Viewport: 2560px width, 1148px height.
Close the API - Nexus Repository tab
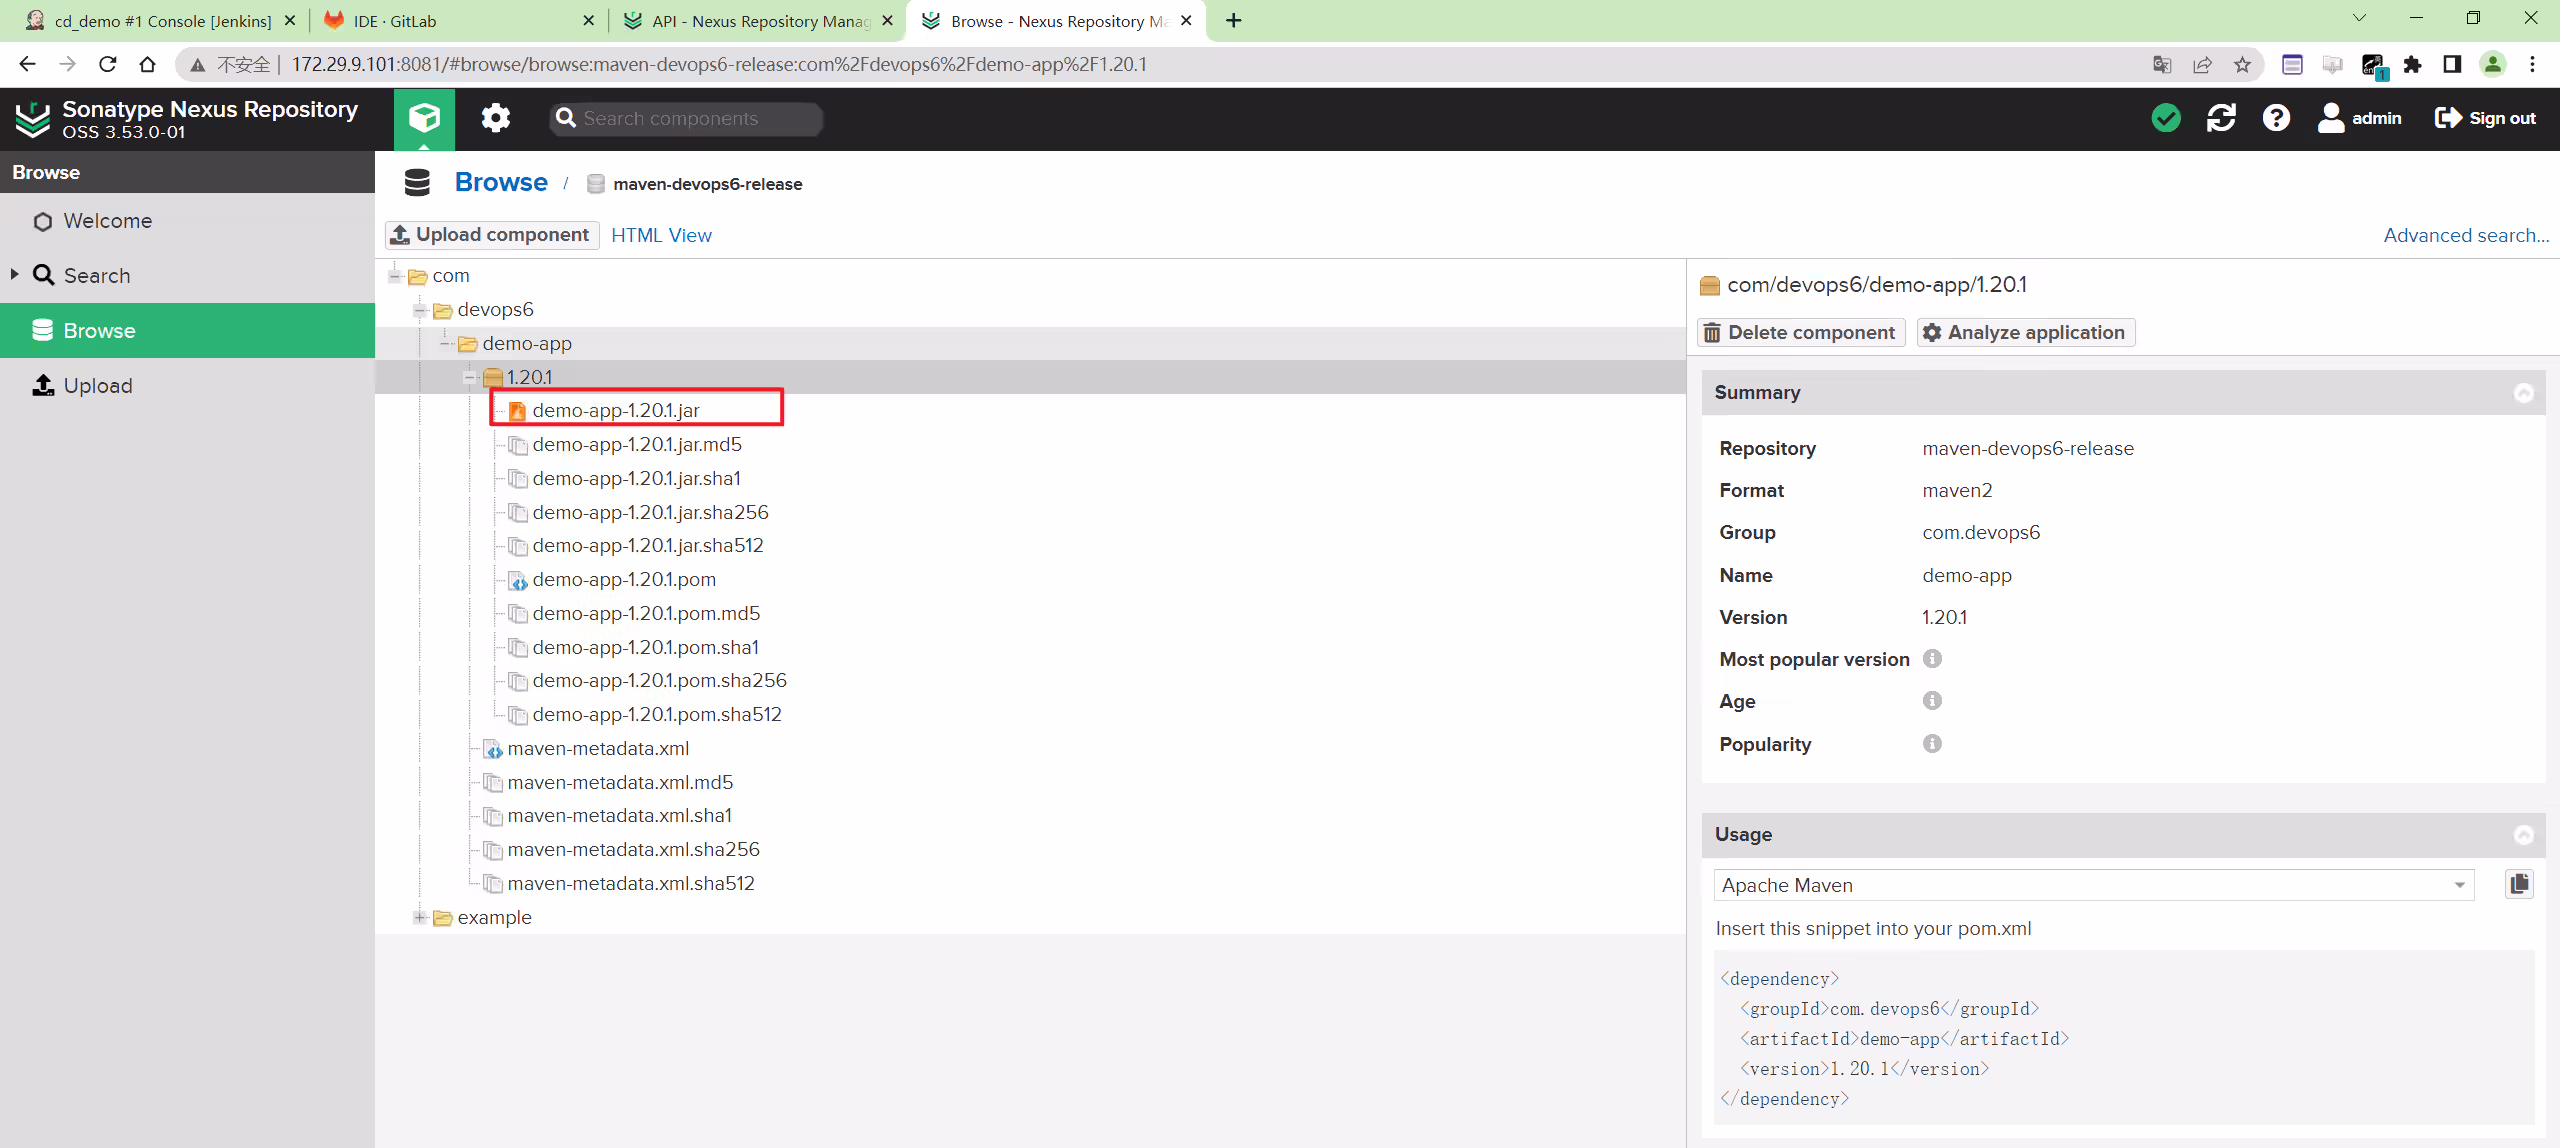[887, 21]
